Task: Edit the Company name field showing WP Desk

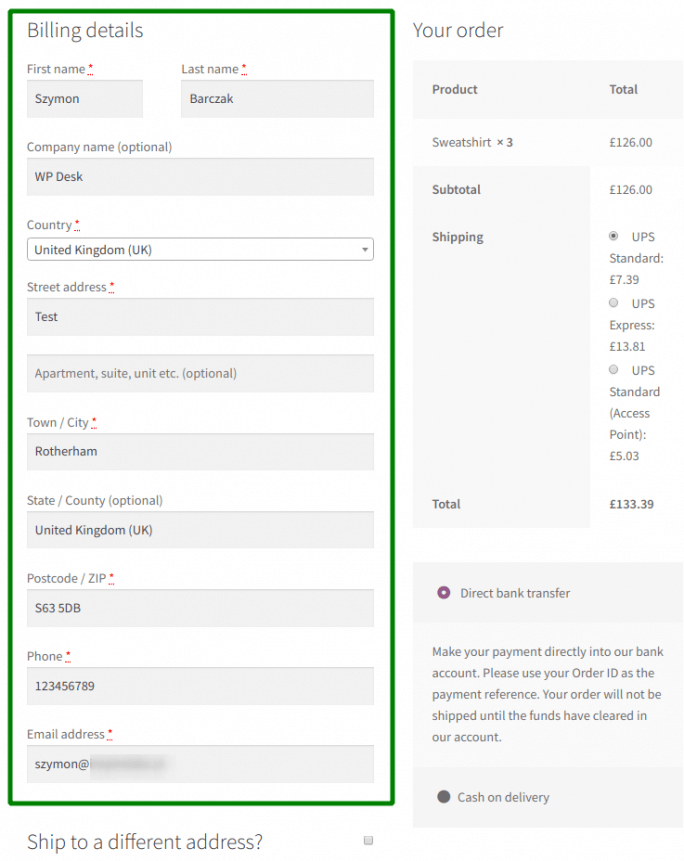Action: (x=199, y=176)
